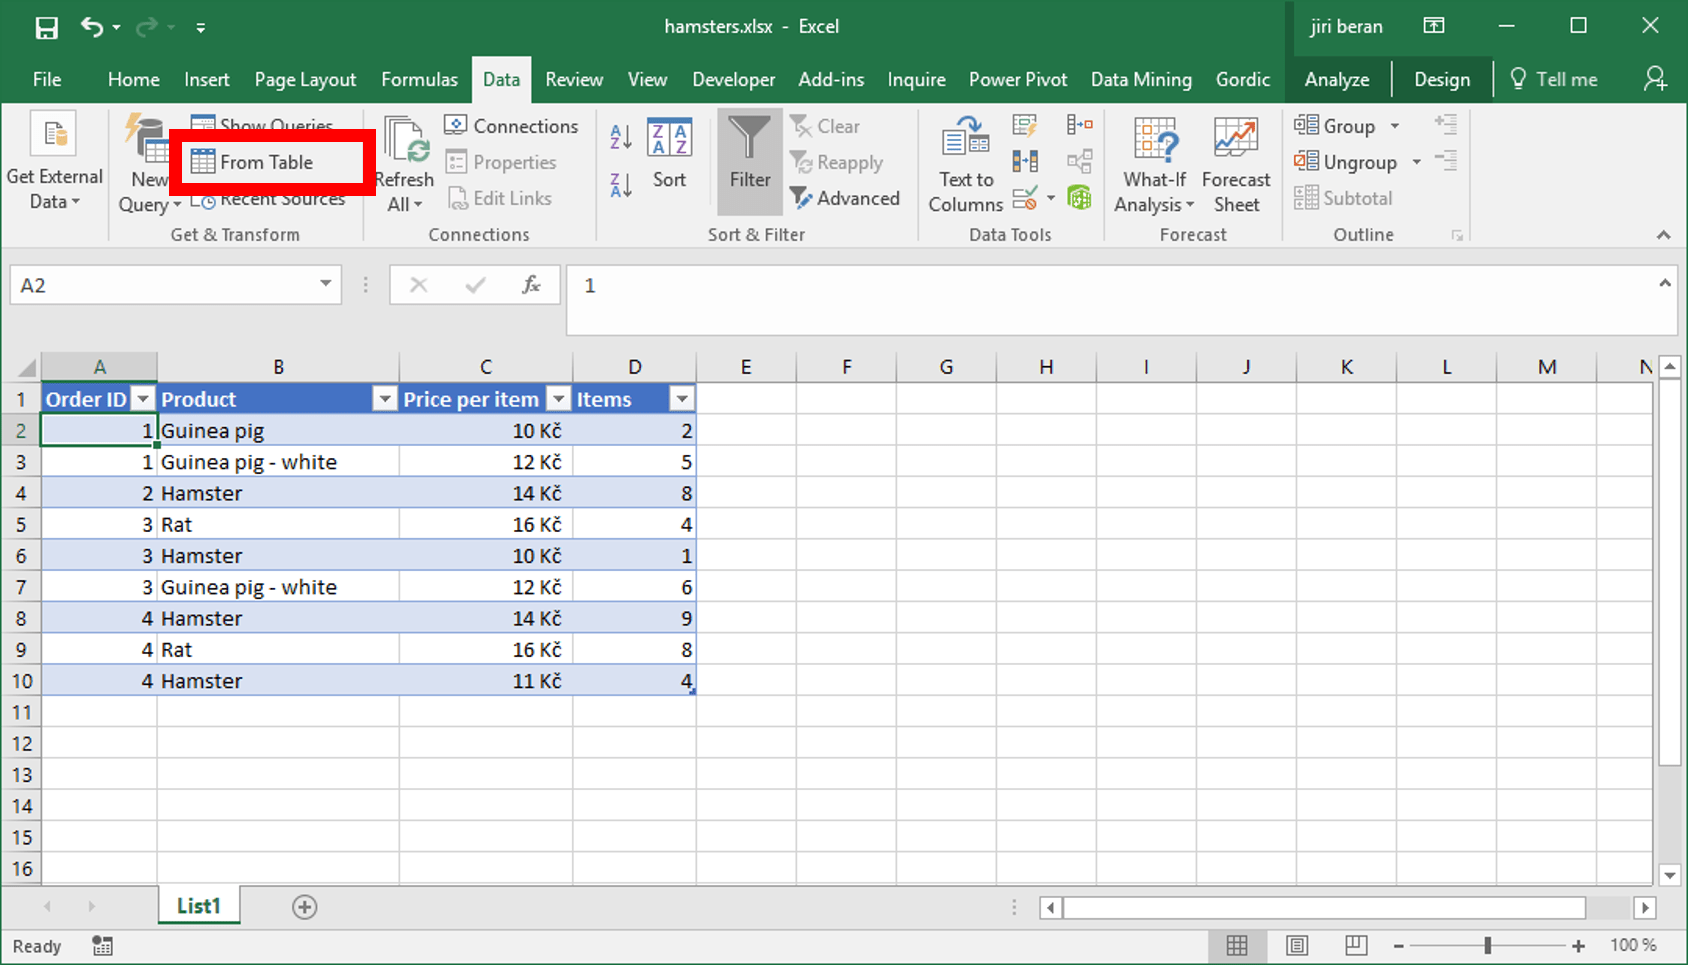Open the Sort dialog
This screenshot has width=1688, height=965.
(x=669, y=154)
